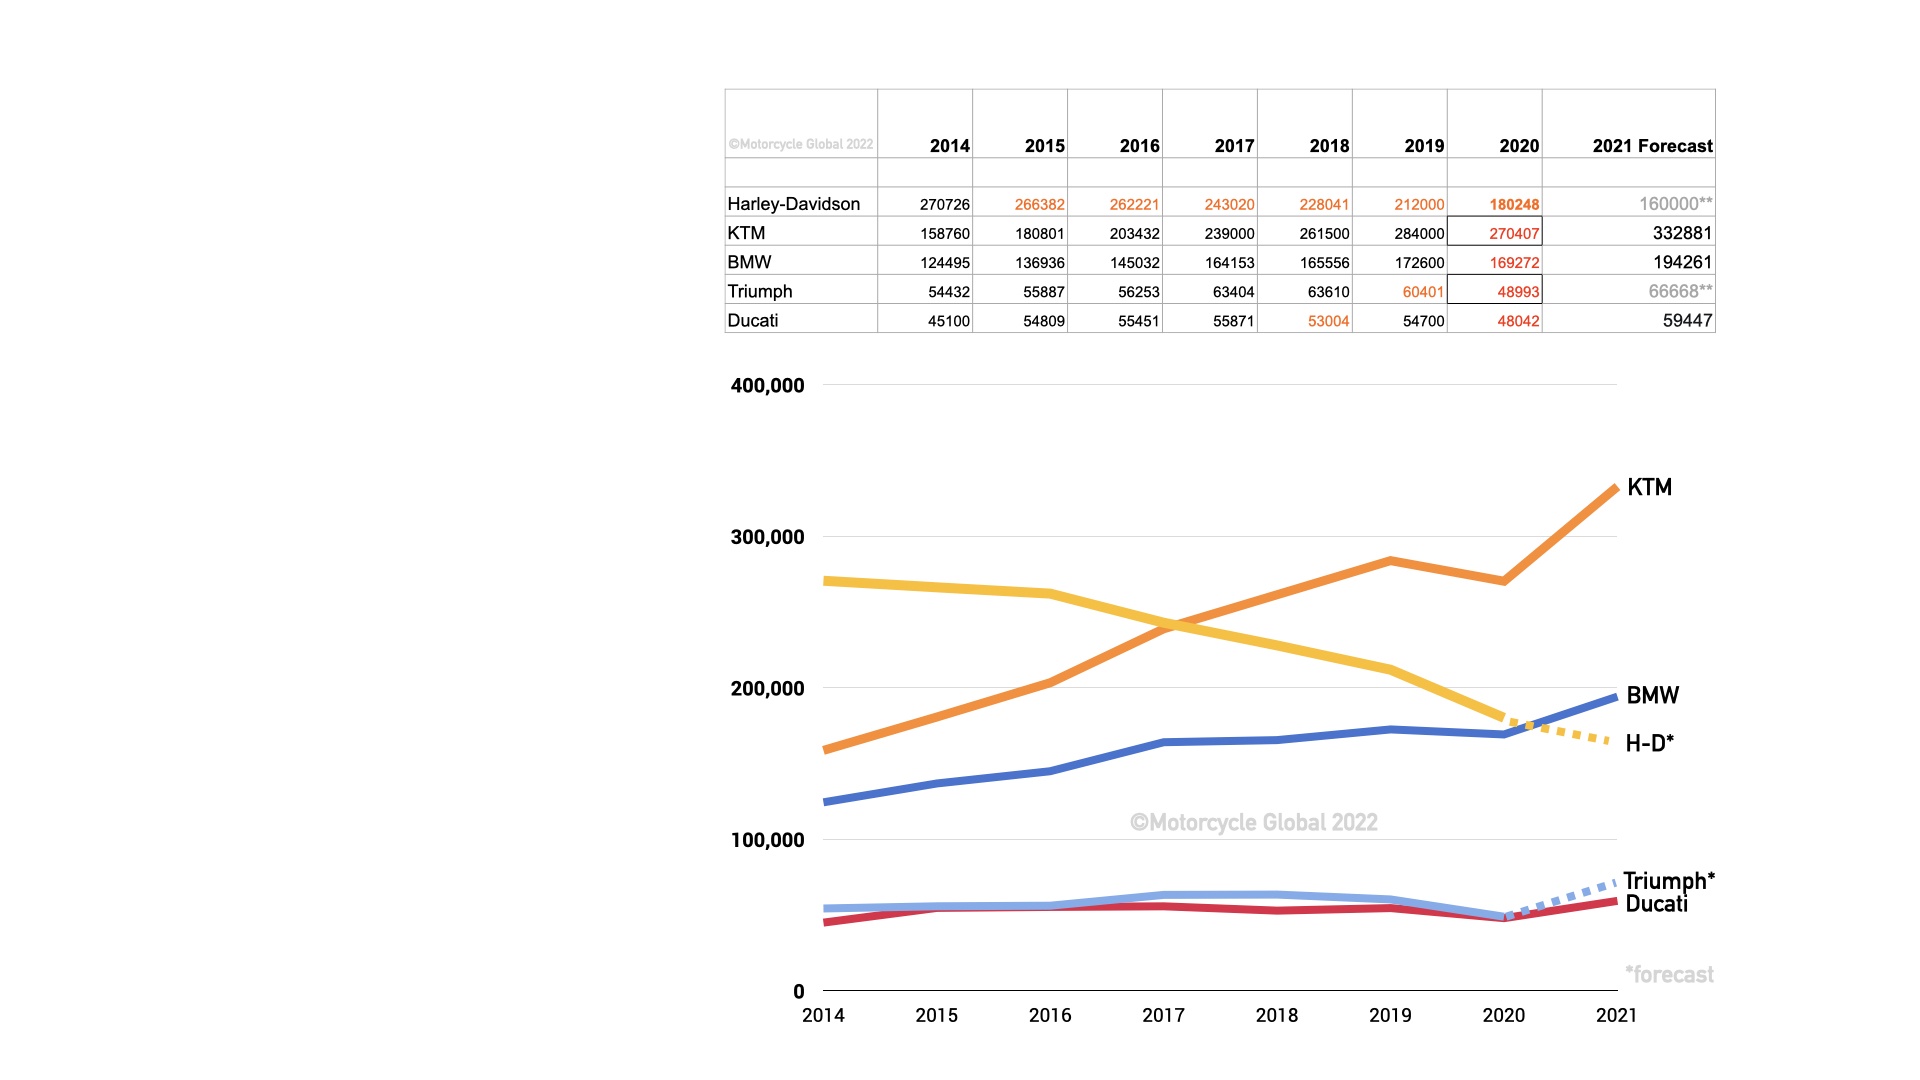The height and width of the screenshot is (1080, 1920).
Task: Click the H-D* dotted line label
Action: point(1649,743)
